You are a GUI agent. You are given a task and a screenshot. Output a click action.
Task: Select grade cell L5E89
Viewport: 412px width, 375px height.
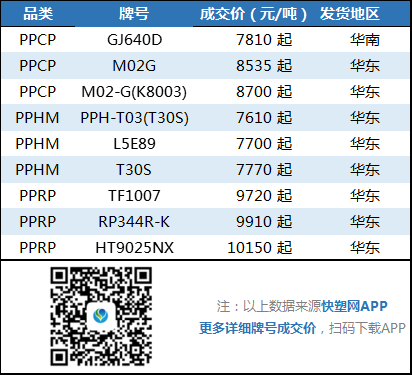click(x=134, y=144)
